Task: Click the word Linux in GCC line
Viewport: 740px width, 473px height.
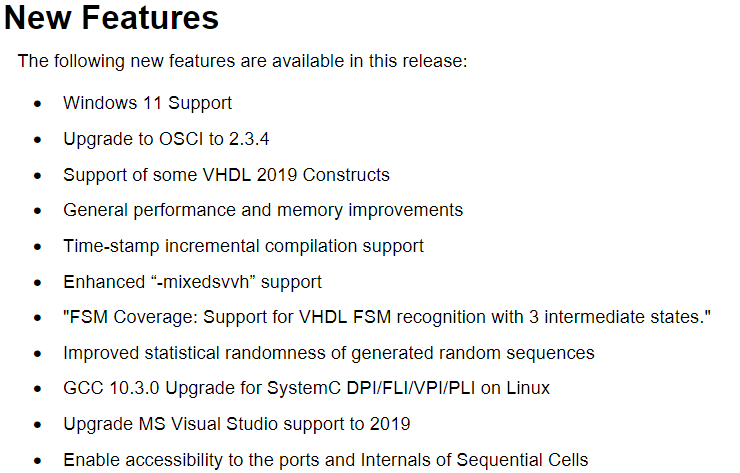Action: (x=528, y=389)
